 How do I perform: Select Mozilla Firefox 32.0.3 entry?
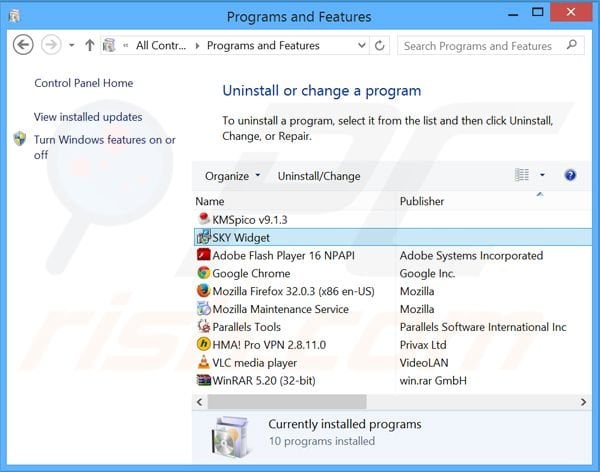293,291
